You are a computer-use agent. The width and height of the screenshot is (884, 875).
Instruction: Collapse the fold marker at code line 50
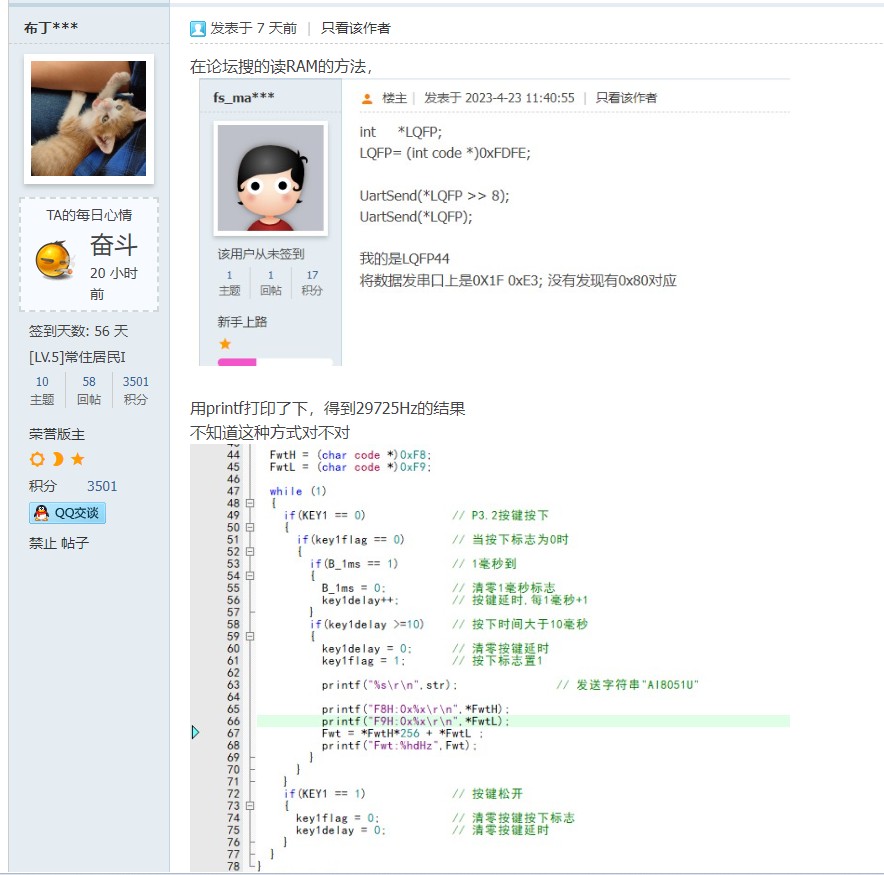click(x=250, y=527)
